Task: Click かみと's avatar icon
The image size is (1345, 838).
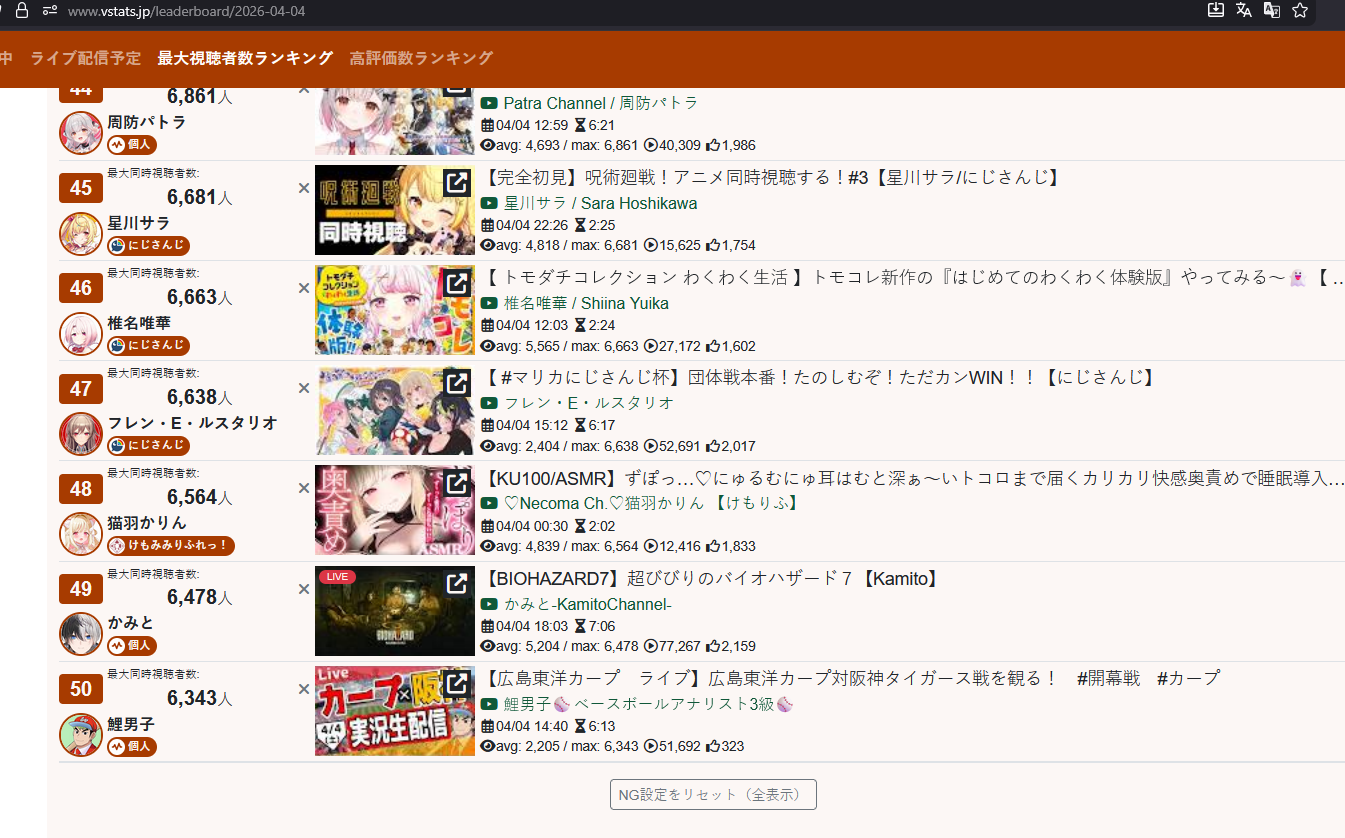Action: [x=81, y=634]
